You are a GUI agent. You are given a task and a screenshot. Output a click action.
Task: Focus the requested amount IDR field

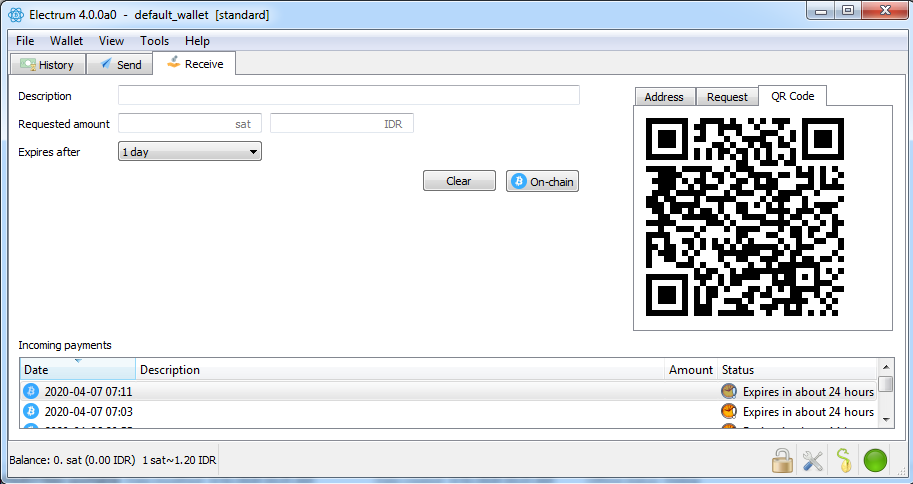coord(342,123)
